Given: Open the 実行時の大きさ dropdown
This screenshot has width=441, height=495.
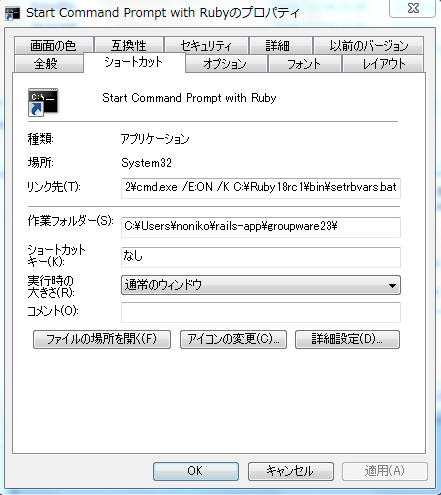Looking at the screenshot, I should (261, 285).
